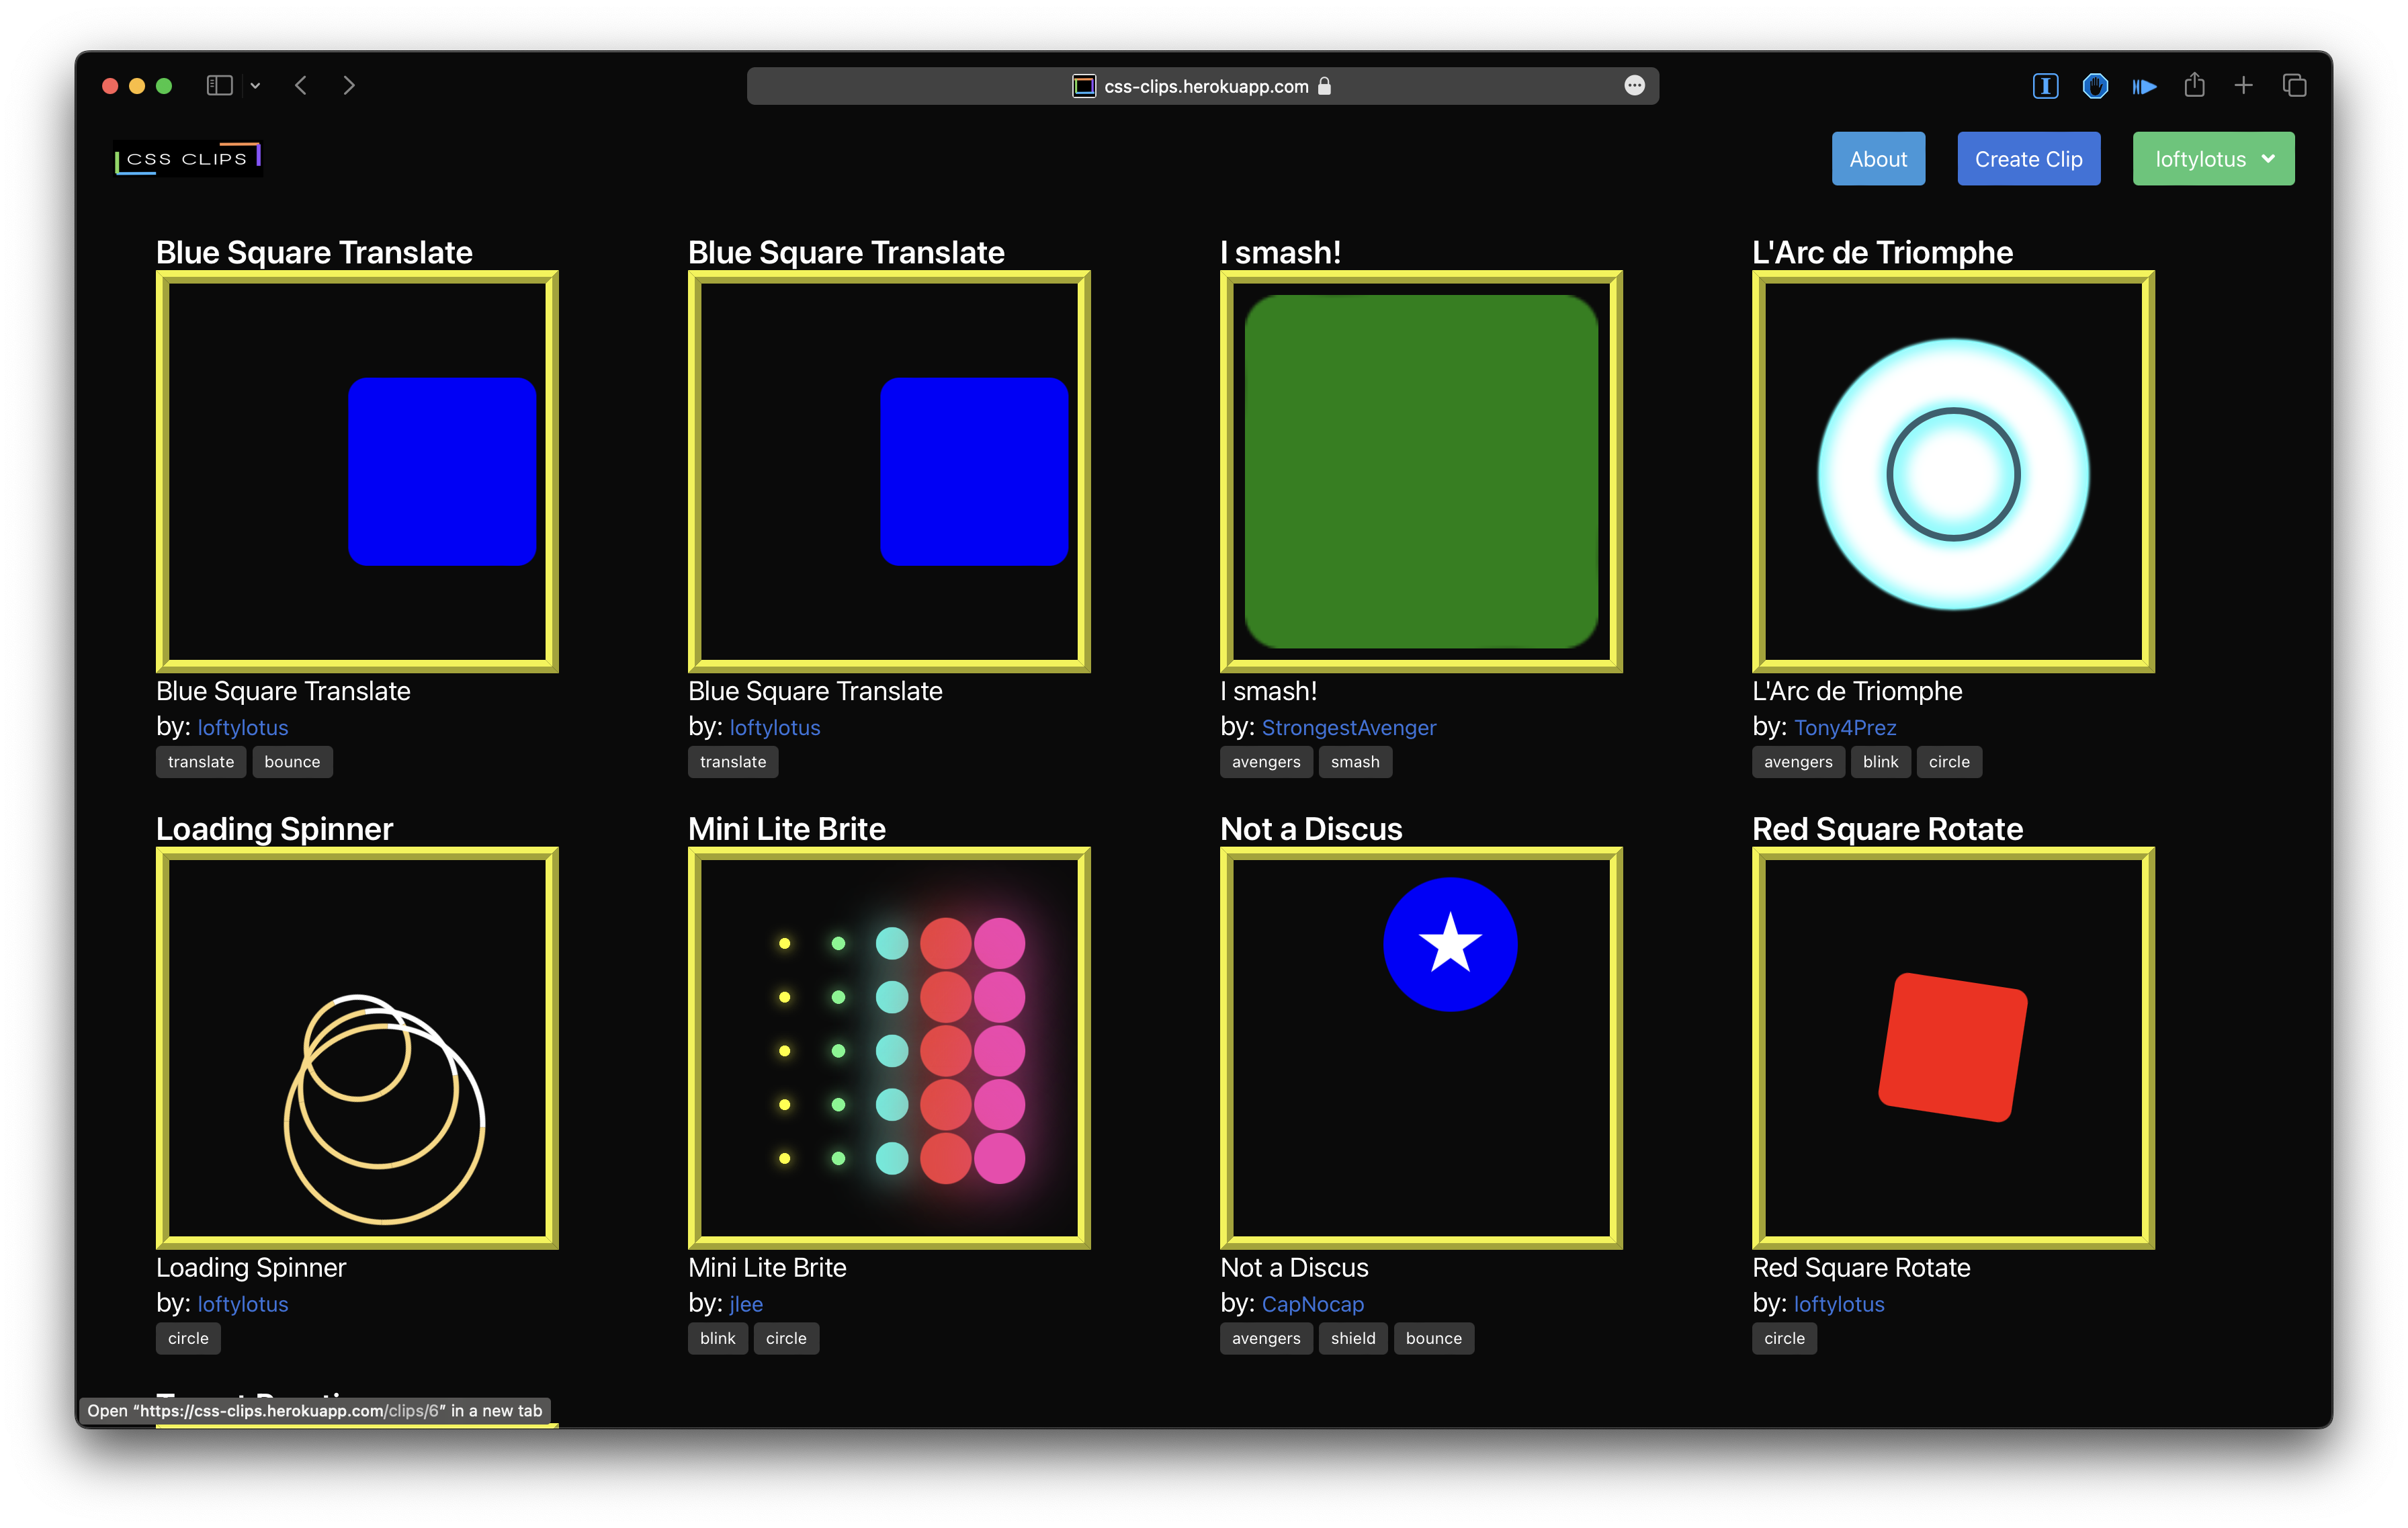The width and height of the screenshot is (2408, 1528).
Task: Click the blue hand extension icon
Action: point(2095,86)
